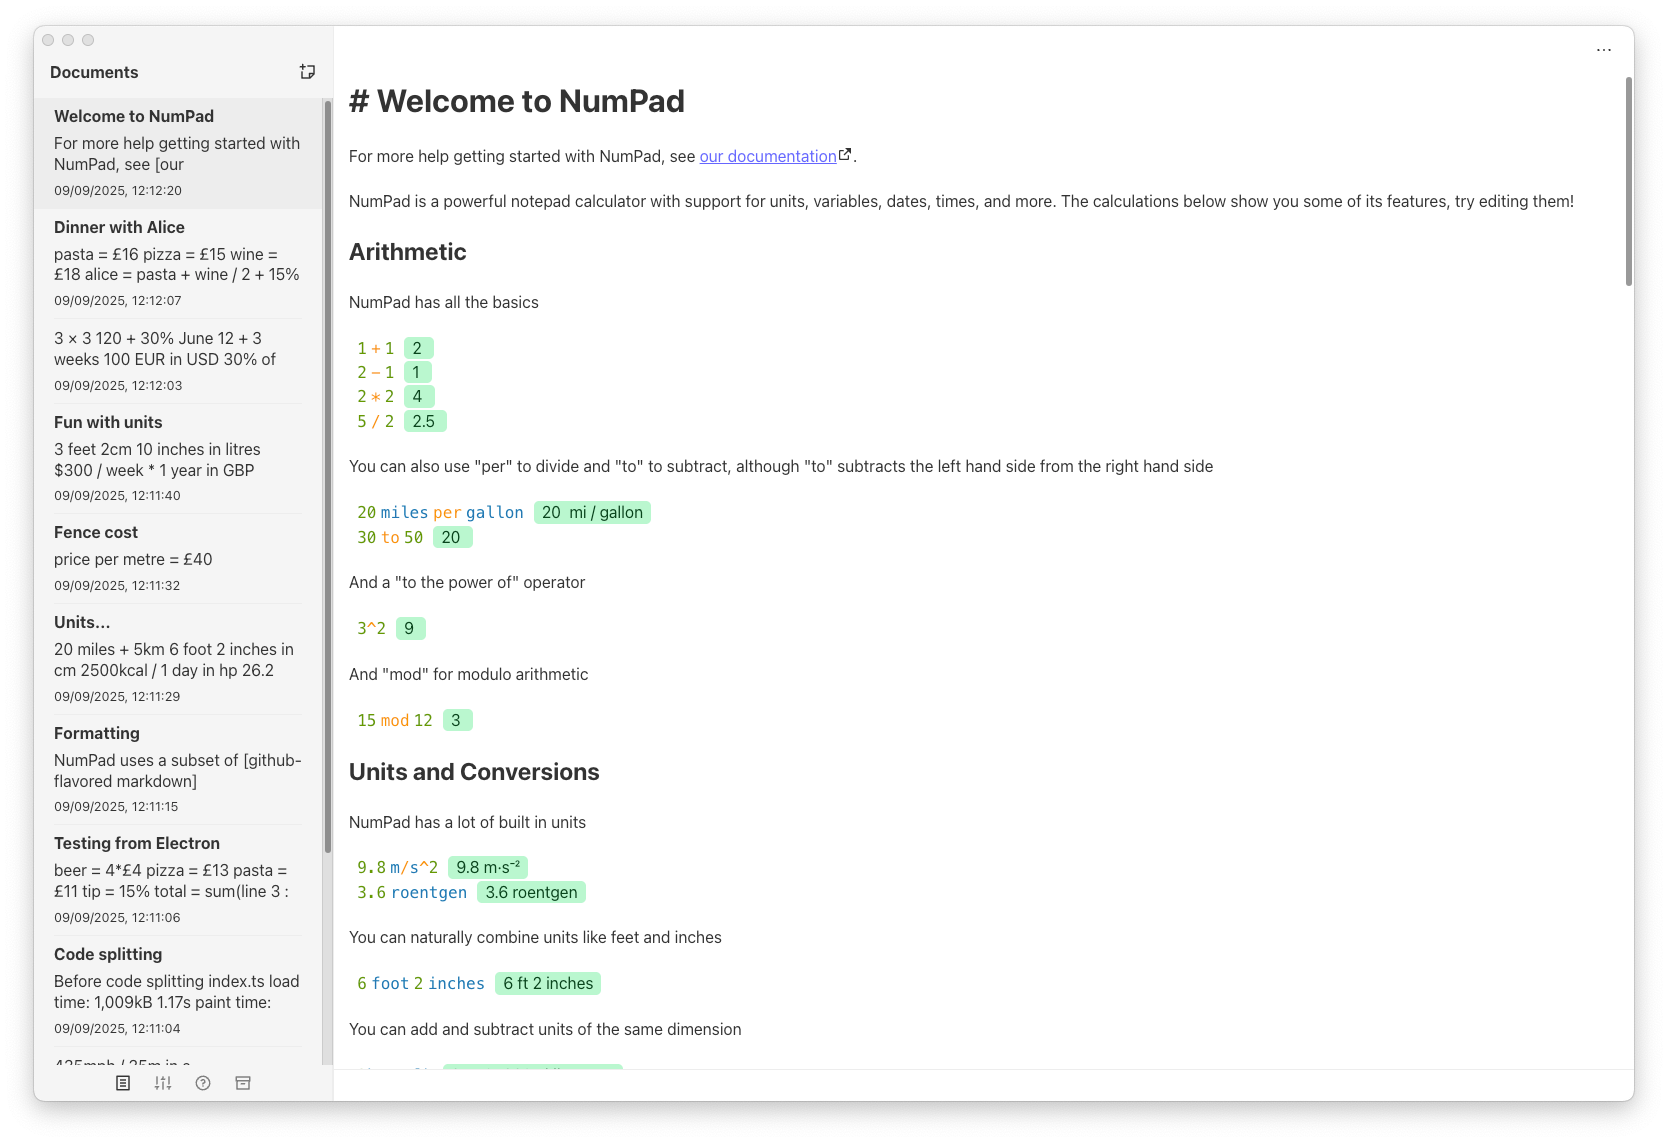Create a new document with the compose icon
Image resolution: width=1668 pixels, height=1143 pixels.
pos(307,72)
